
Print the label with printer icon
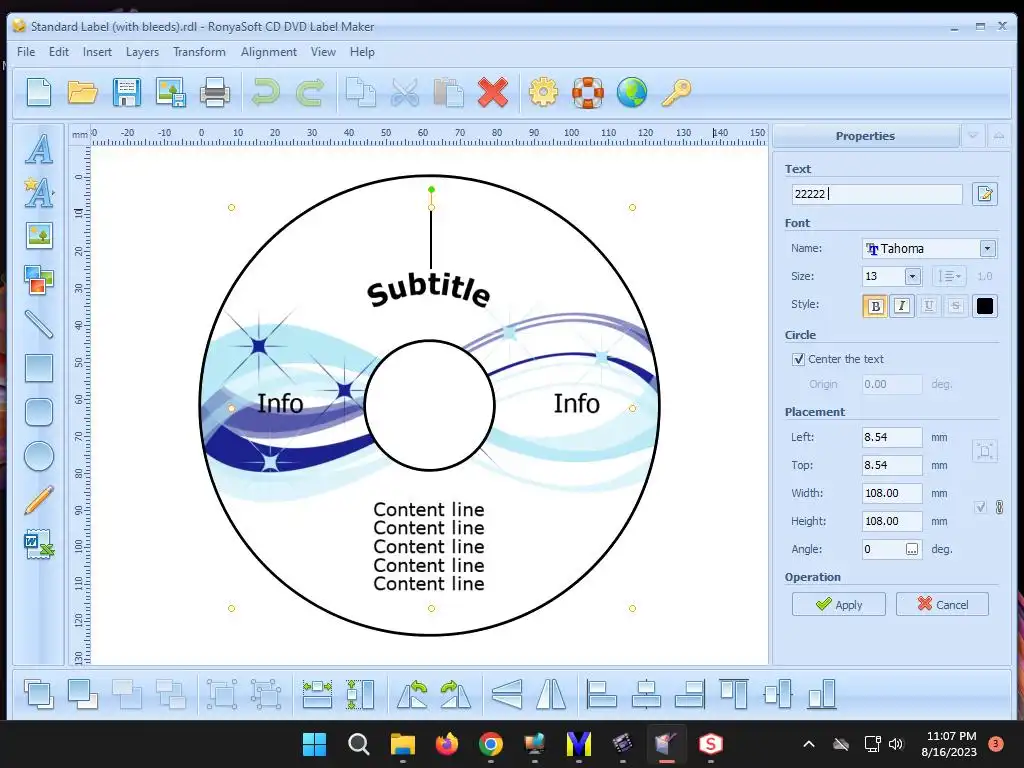(x=214, y=91)
